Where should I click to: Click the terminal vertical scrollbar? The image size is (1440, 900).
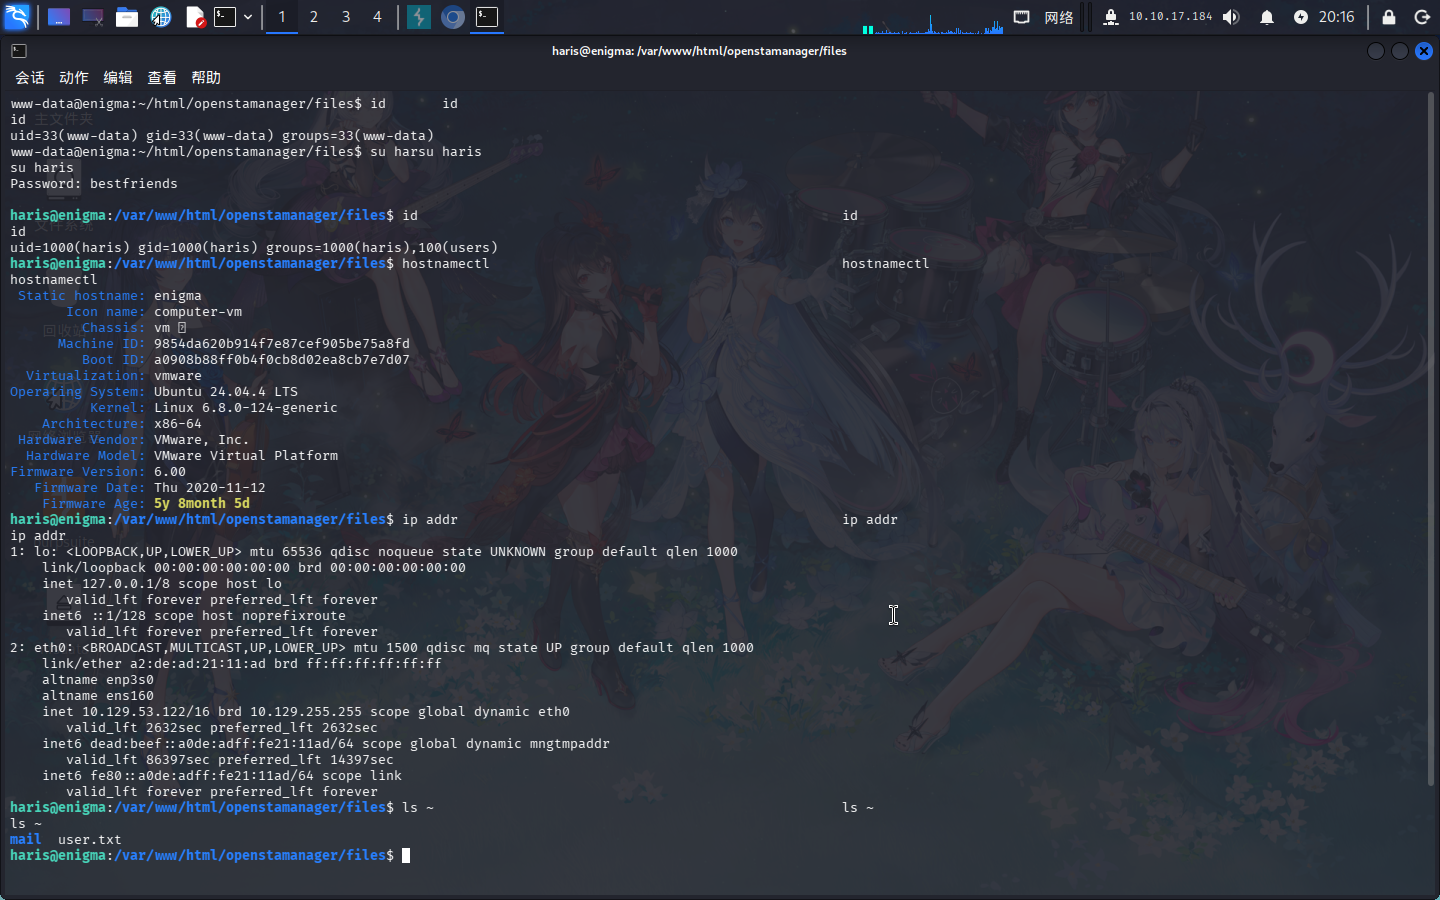pyautogui.click(x=1431, y=438)
